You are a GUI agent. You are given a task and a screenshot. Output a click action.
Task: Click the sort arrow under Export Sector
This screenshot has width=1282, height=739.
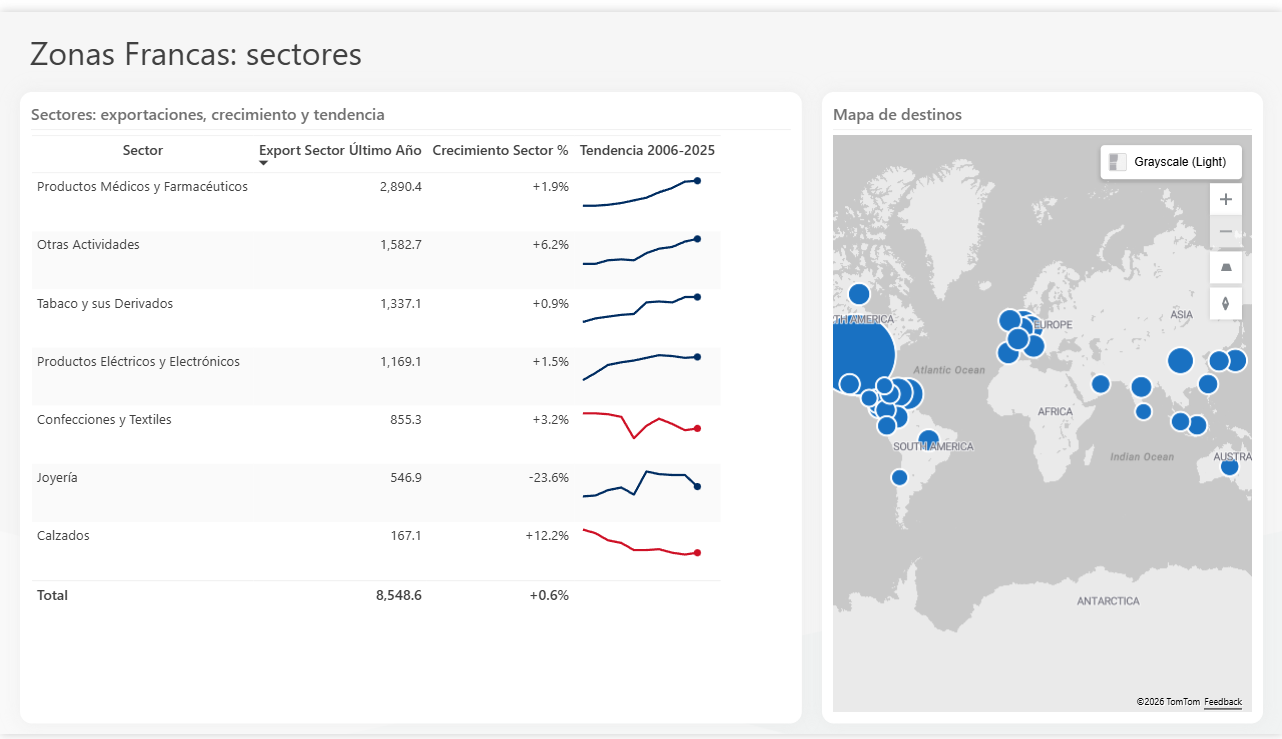[x=264, y=163]
